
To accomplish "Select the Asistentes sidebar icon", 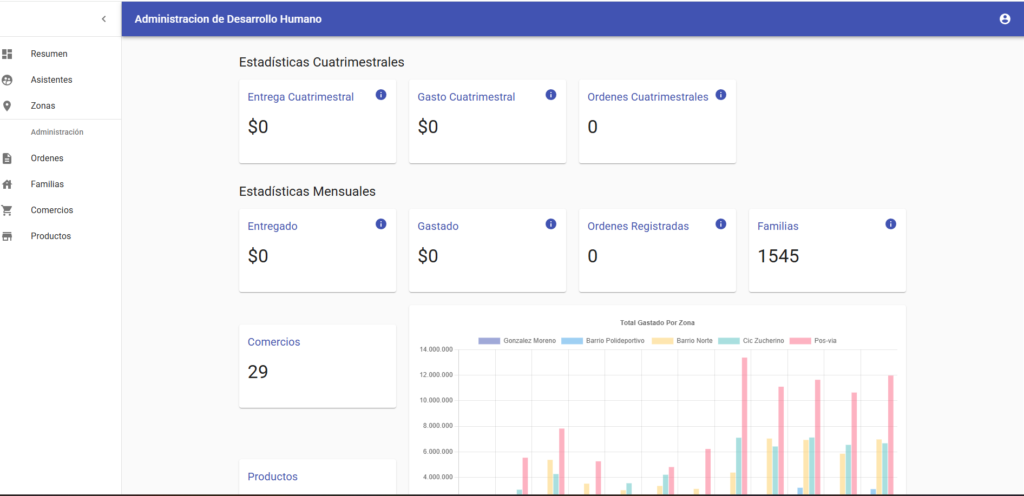I will pyautogui.click(x=7, y=80).
